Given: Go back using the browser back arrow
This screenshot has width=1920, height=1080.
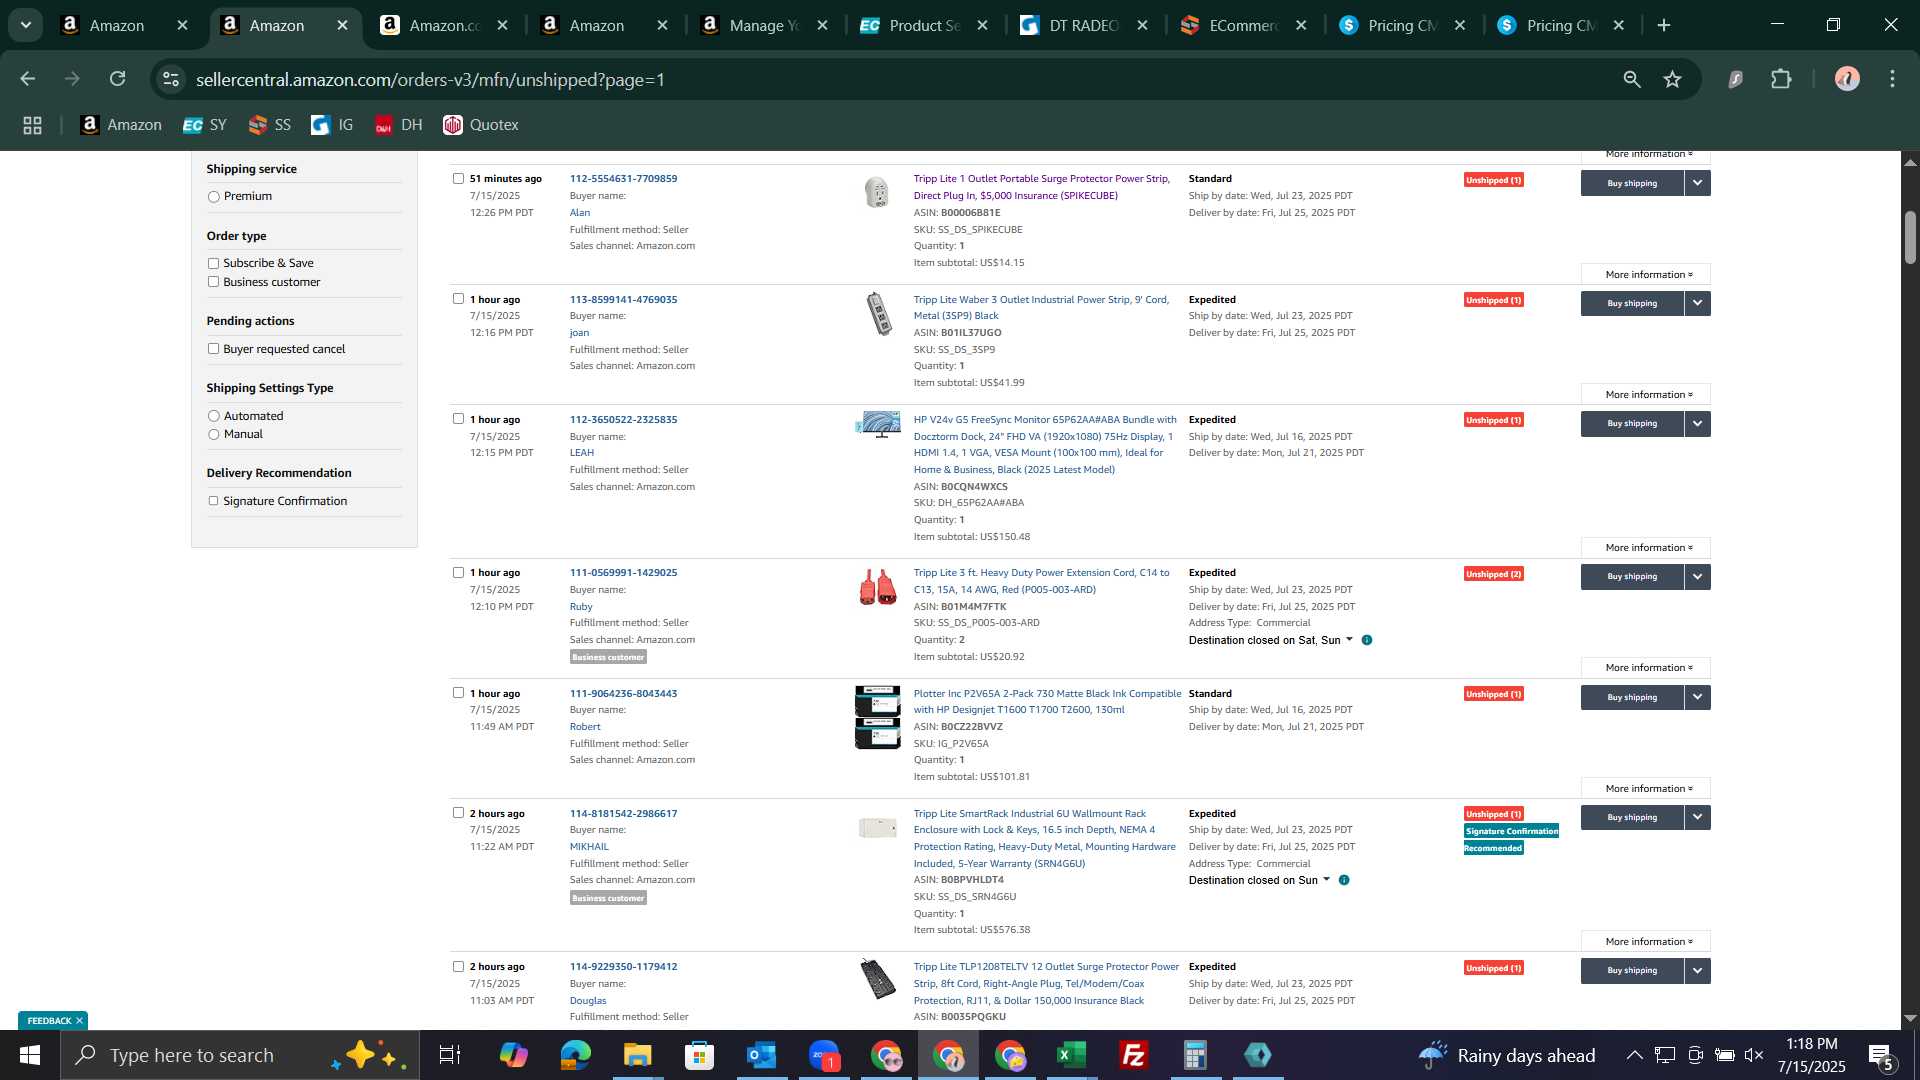Looking at the screenshot, I should pos(28,79).
